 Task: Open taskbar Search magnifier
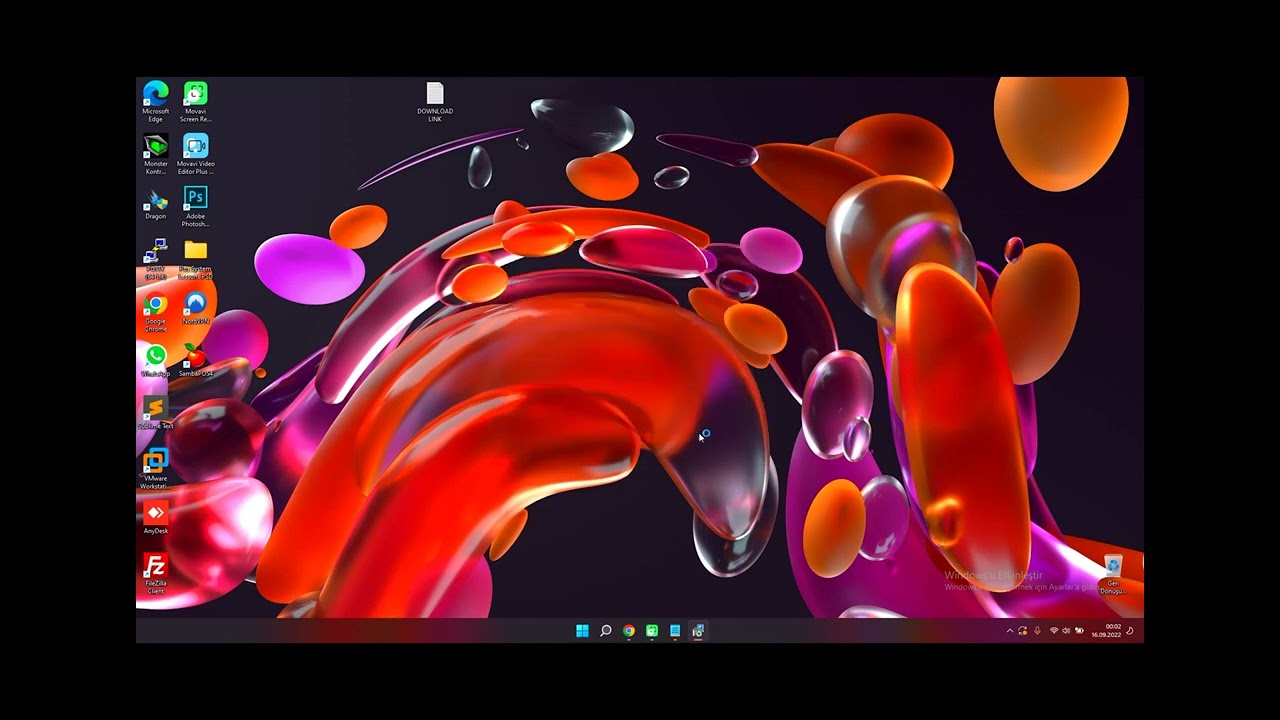tap(605, 631)
